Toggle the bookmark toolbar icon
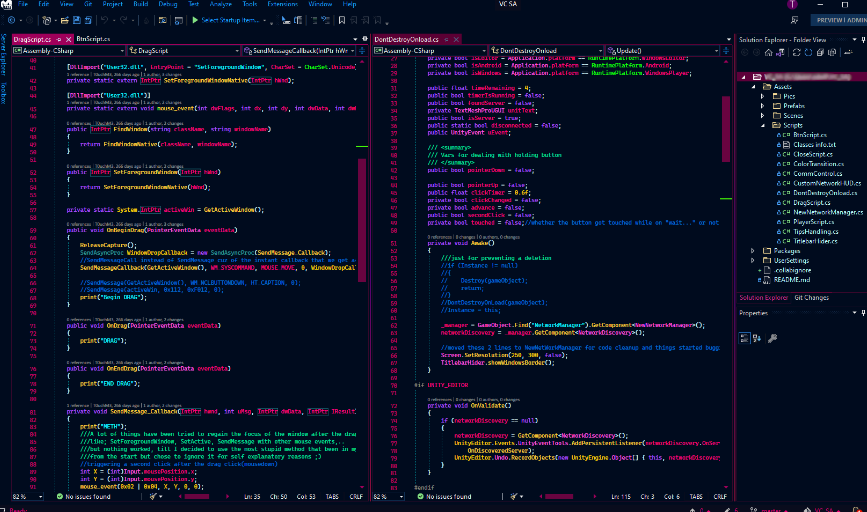Screen dimensions: 867x512 point(342,20)
